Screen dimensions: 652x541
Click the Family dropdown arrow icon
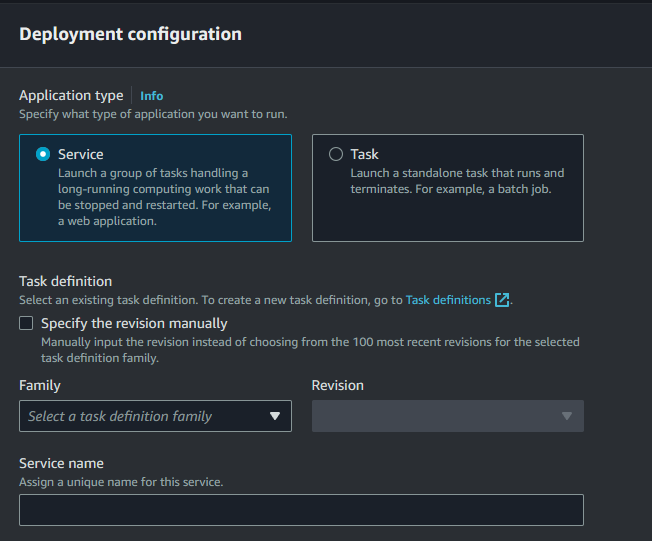pos(274,416)
